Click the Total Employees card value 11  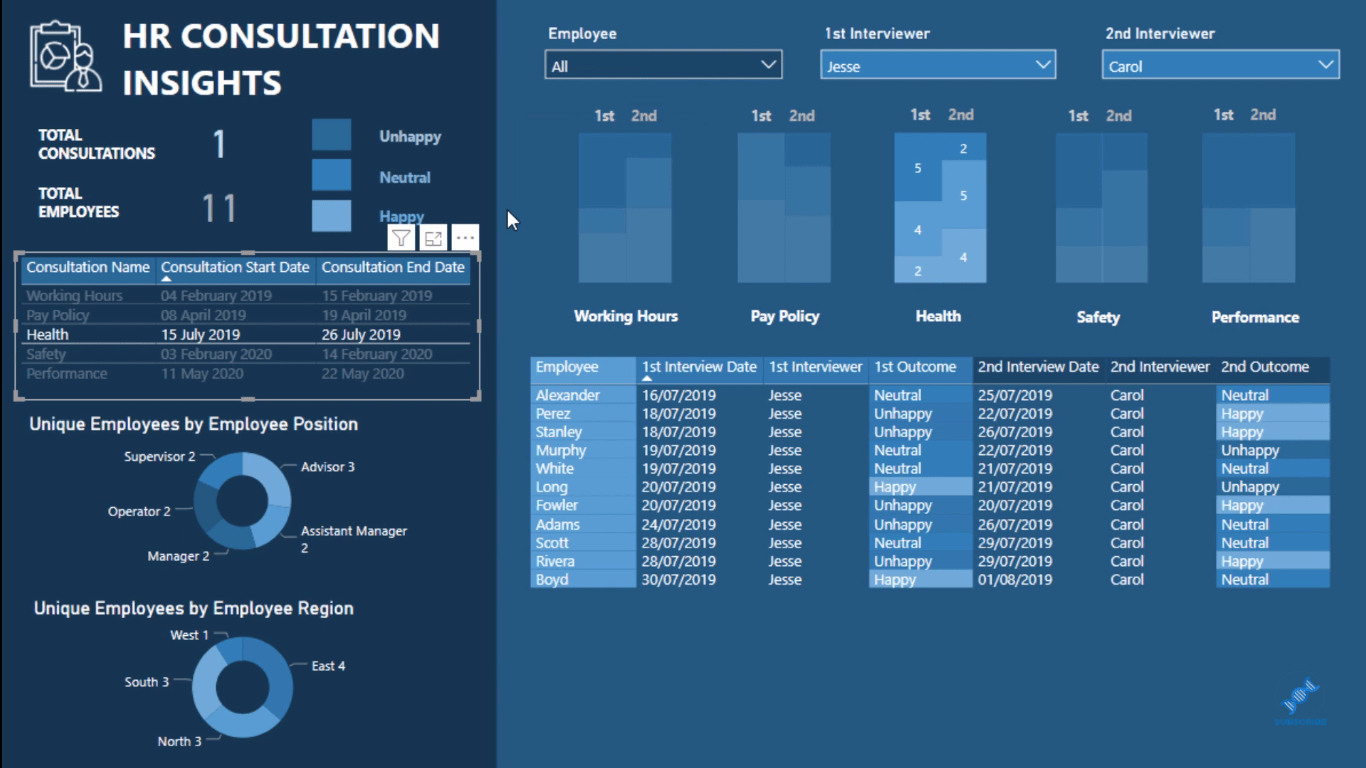pos(219,209)
